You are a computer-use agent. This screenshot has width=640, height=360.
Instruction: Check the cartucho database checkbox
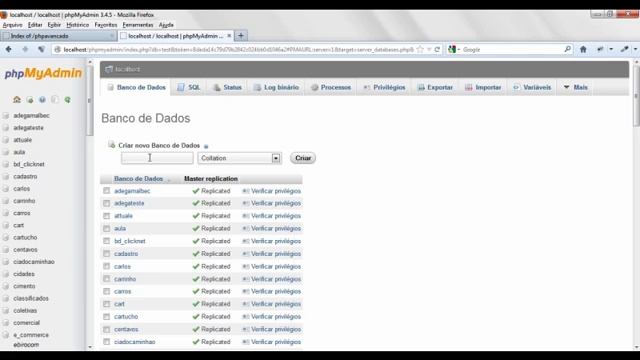click(x=107, y=317)
